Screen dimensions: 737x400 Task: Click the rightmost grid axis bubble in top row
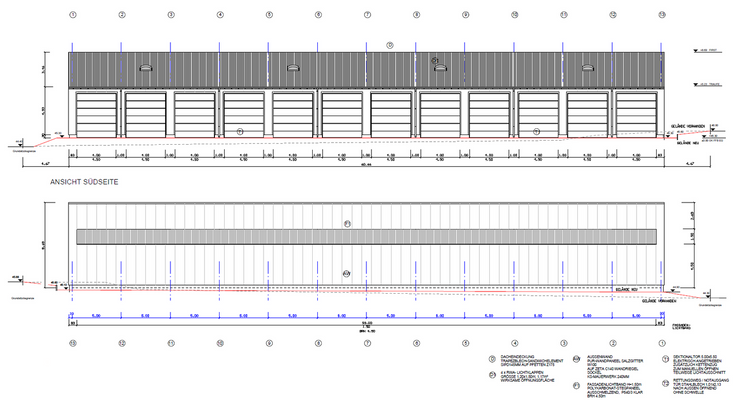pos(662,16)
